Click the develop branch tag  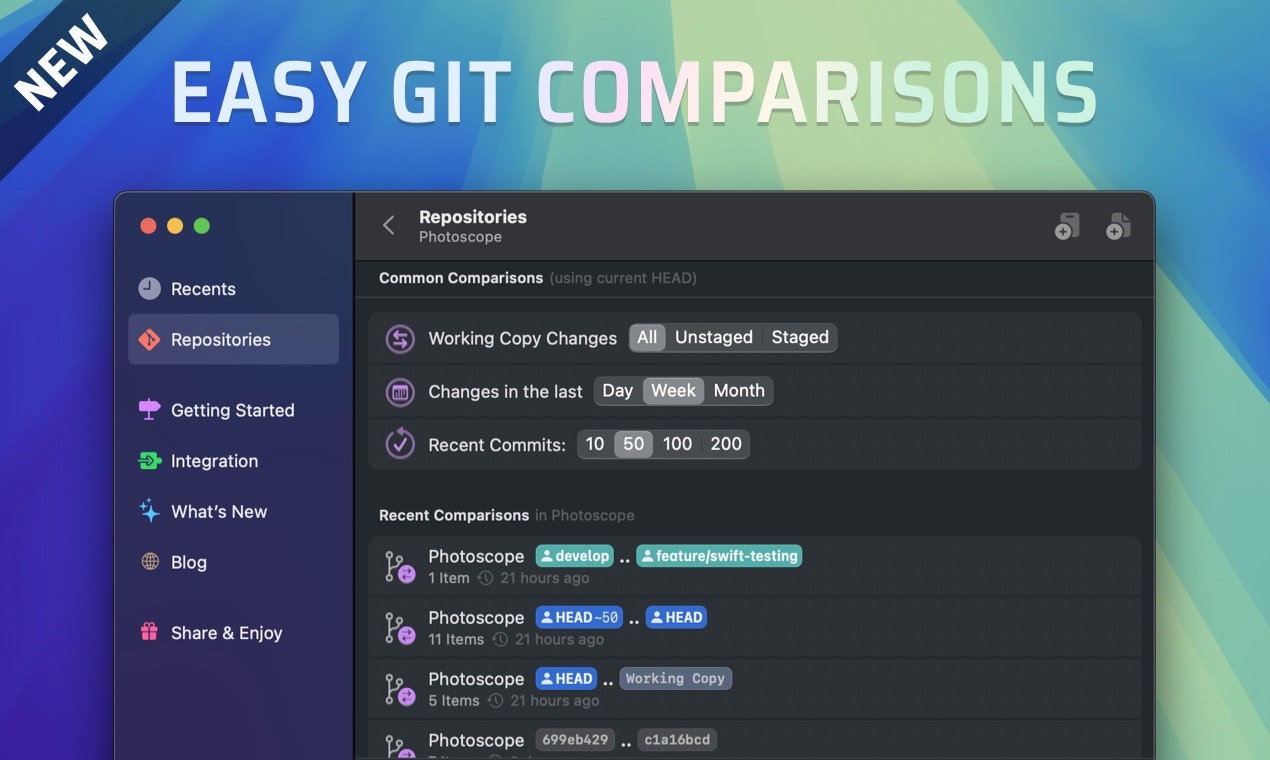pos(575,556)
